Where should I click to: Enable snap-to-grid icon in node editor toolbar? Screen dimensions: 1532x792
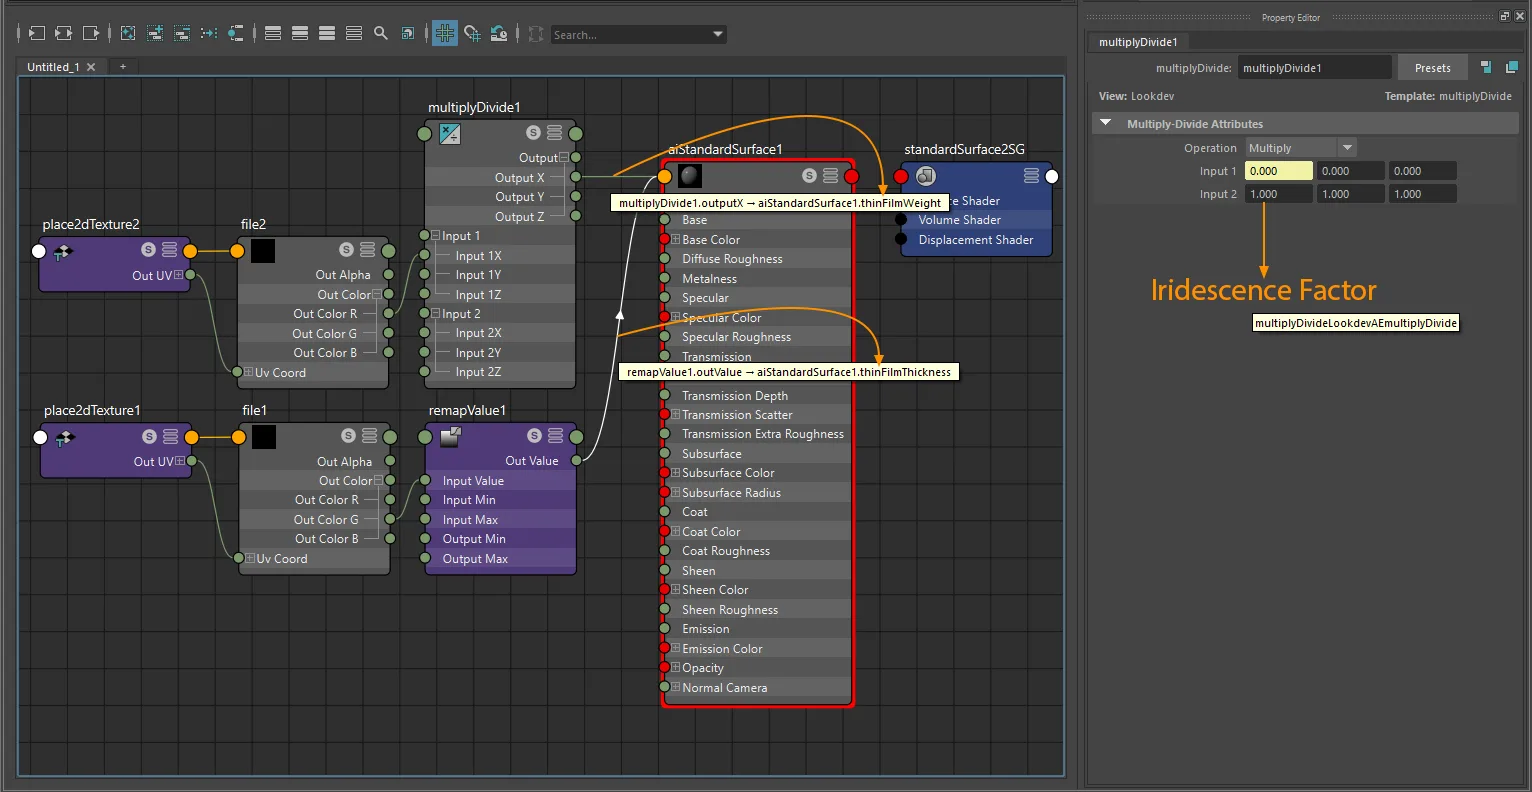[472, 33]
